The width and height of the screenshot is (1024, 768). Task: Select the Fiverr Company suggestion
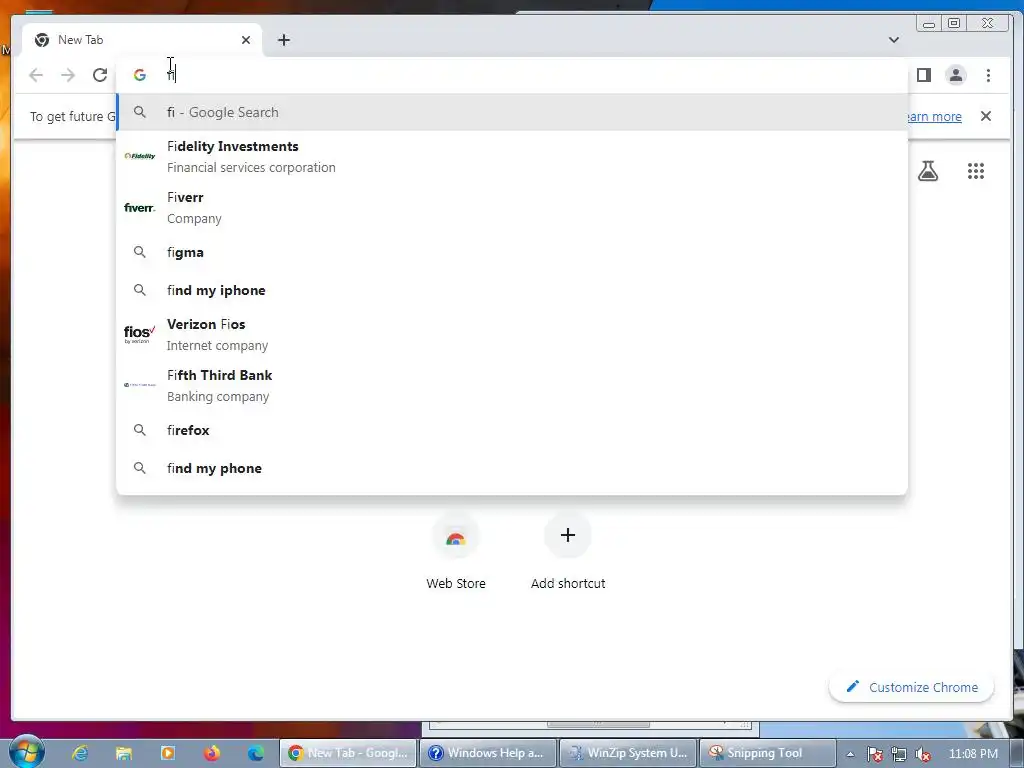tap(512, 208)
